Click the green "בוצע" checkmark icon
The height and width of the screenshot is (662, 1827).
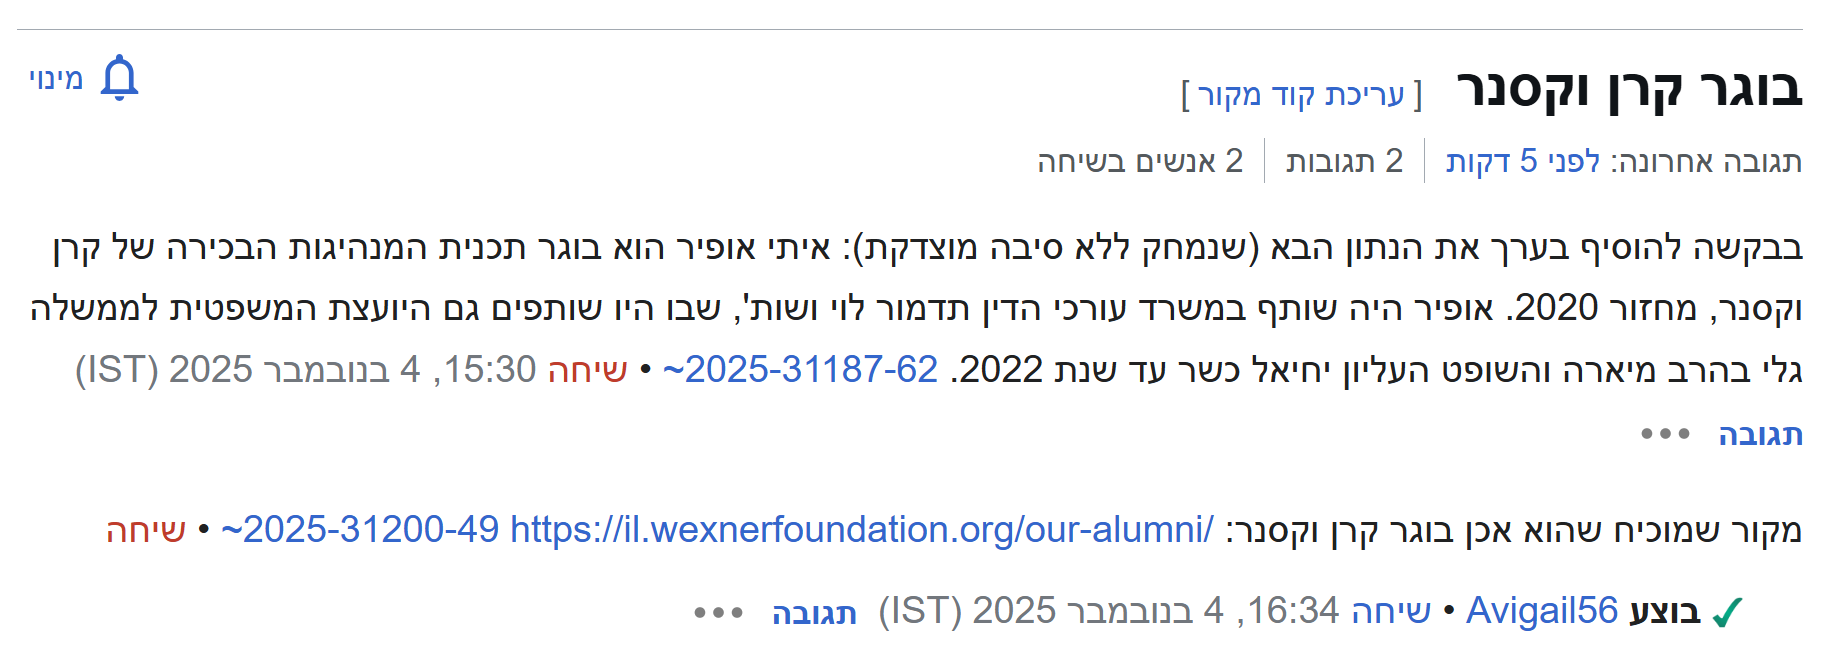tap(1727, 612)
